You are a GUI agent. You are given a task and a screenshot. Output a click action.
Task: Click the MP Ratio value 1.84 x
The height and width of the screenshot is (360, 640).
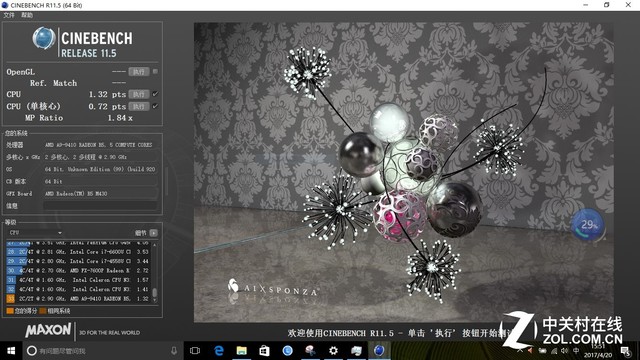[x=120, y=118]
